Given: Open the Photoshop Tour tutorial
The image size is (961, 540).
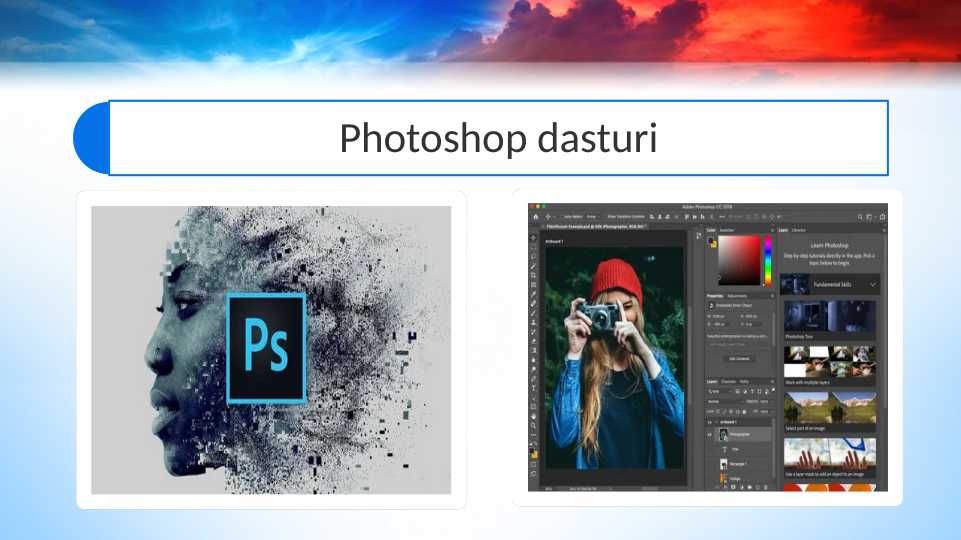Looking at the screenshot, I should tap(829, 320).
